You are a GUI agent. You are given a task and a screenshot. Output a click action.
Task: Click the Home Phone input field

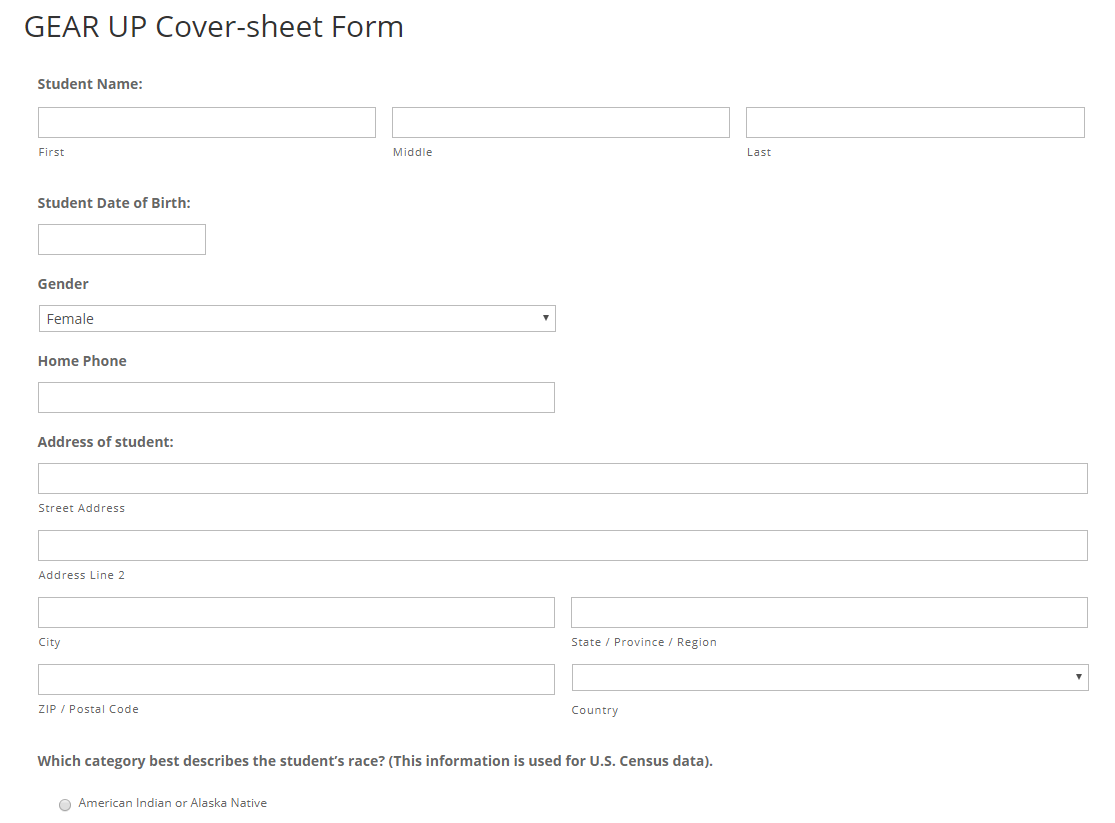point(297,398)
